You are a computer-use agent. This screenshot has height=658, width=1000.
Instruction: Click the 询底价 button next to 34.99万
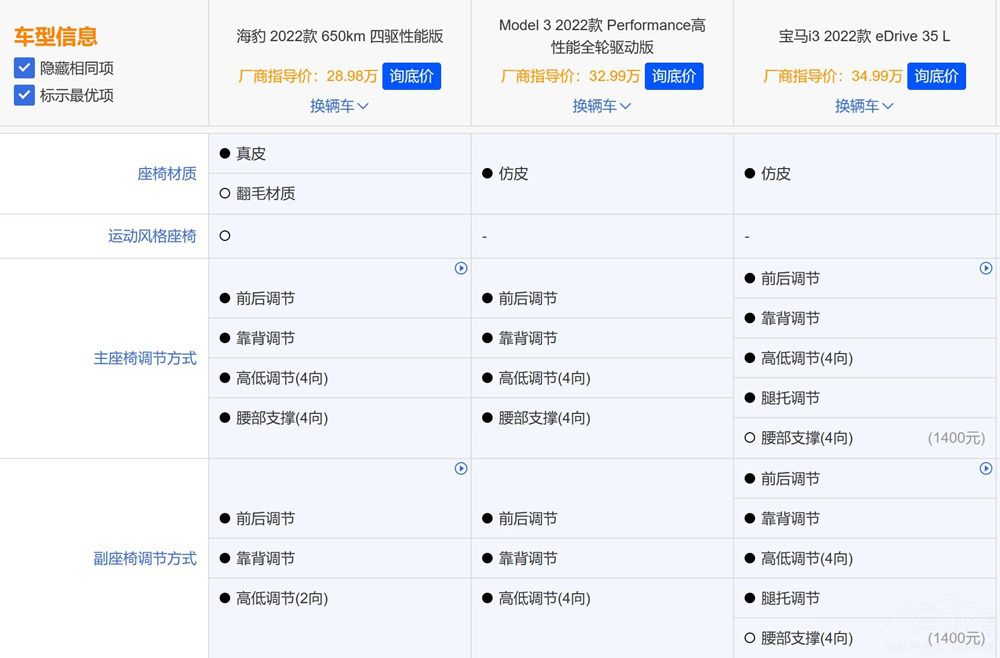(x=936, y=76)
